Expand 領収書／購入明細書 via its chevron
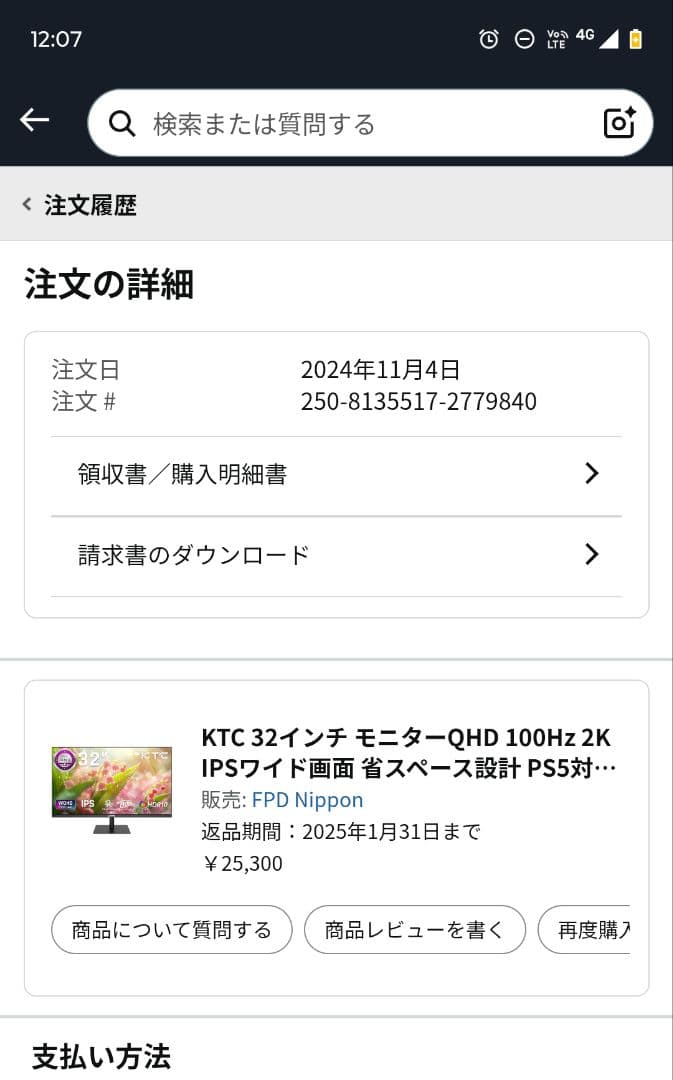 coord(592,473)
